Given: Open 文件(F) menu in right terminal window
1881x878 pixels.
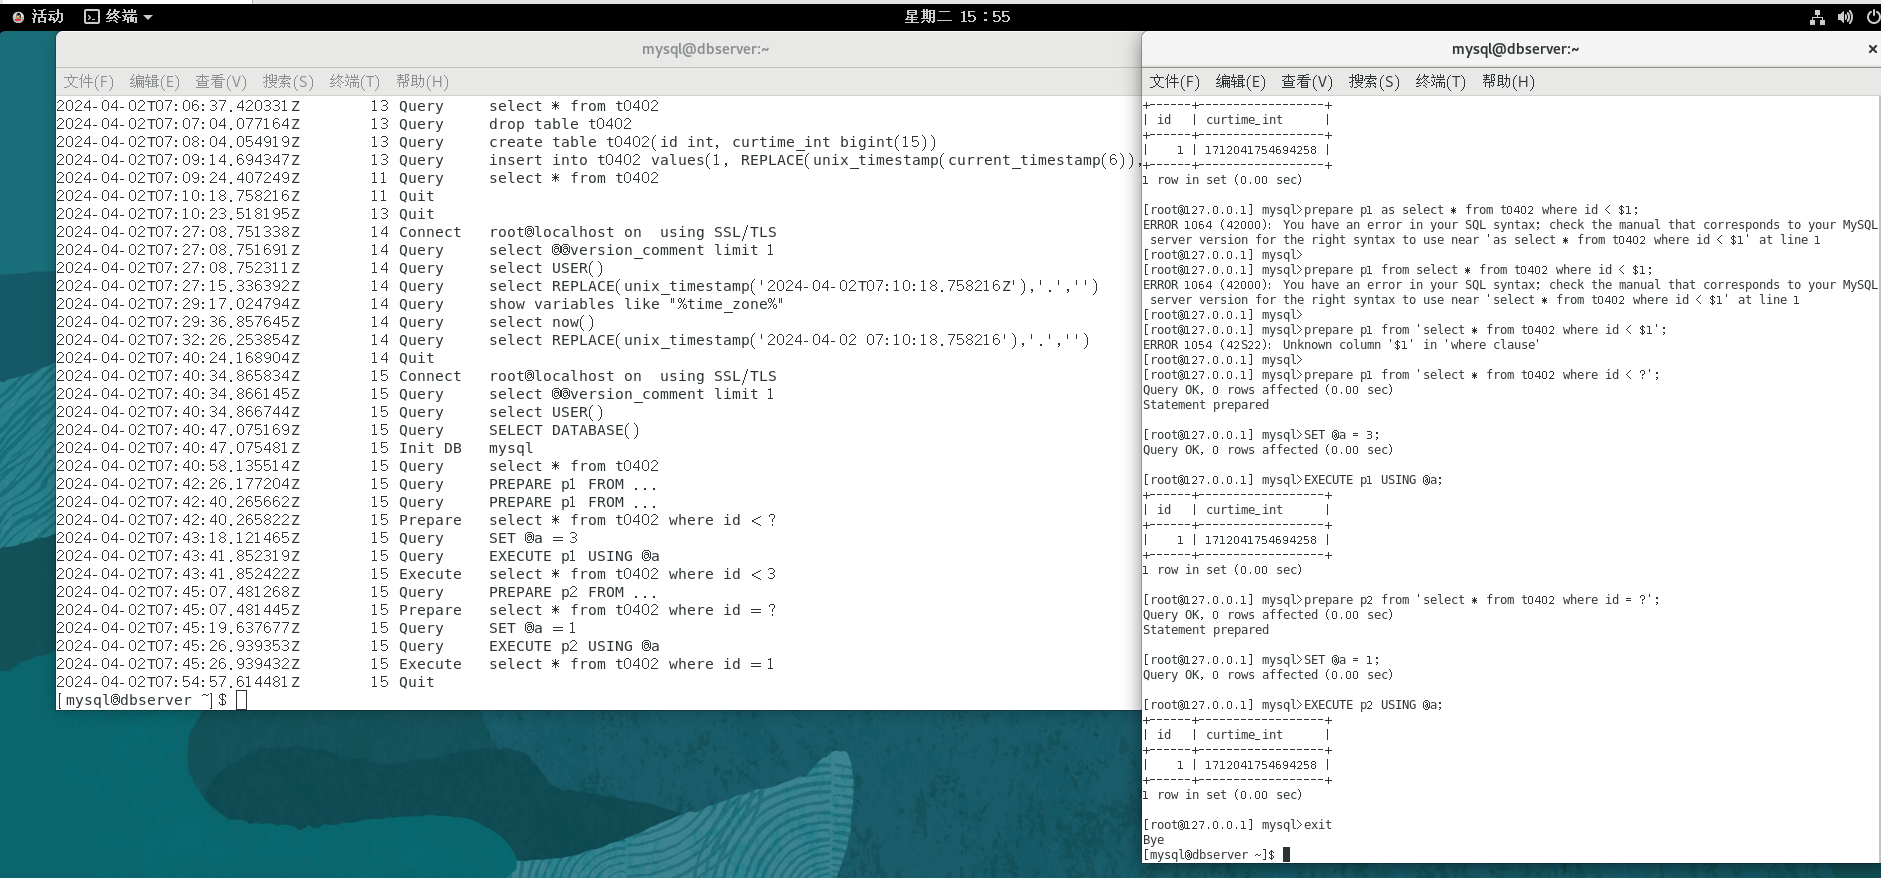Looking at the screenshot, I should tap(1175, 82).
